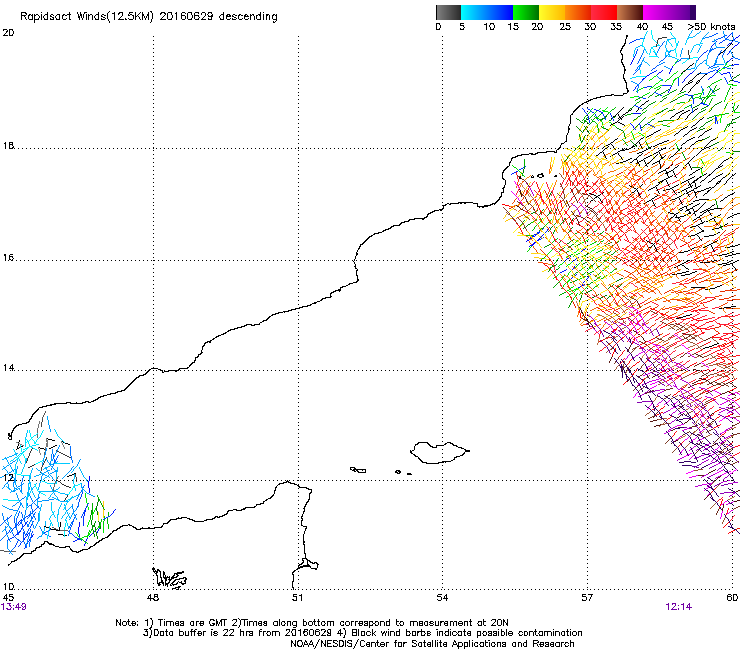Click the '54' longitude axis label

click(x=442, y=598)
